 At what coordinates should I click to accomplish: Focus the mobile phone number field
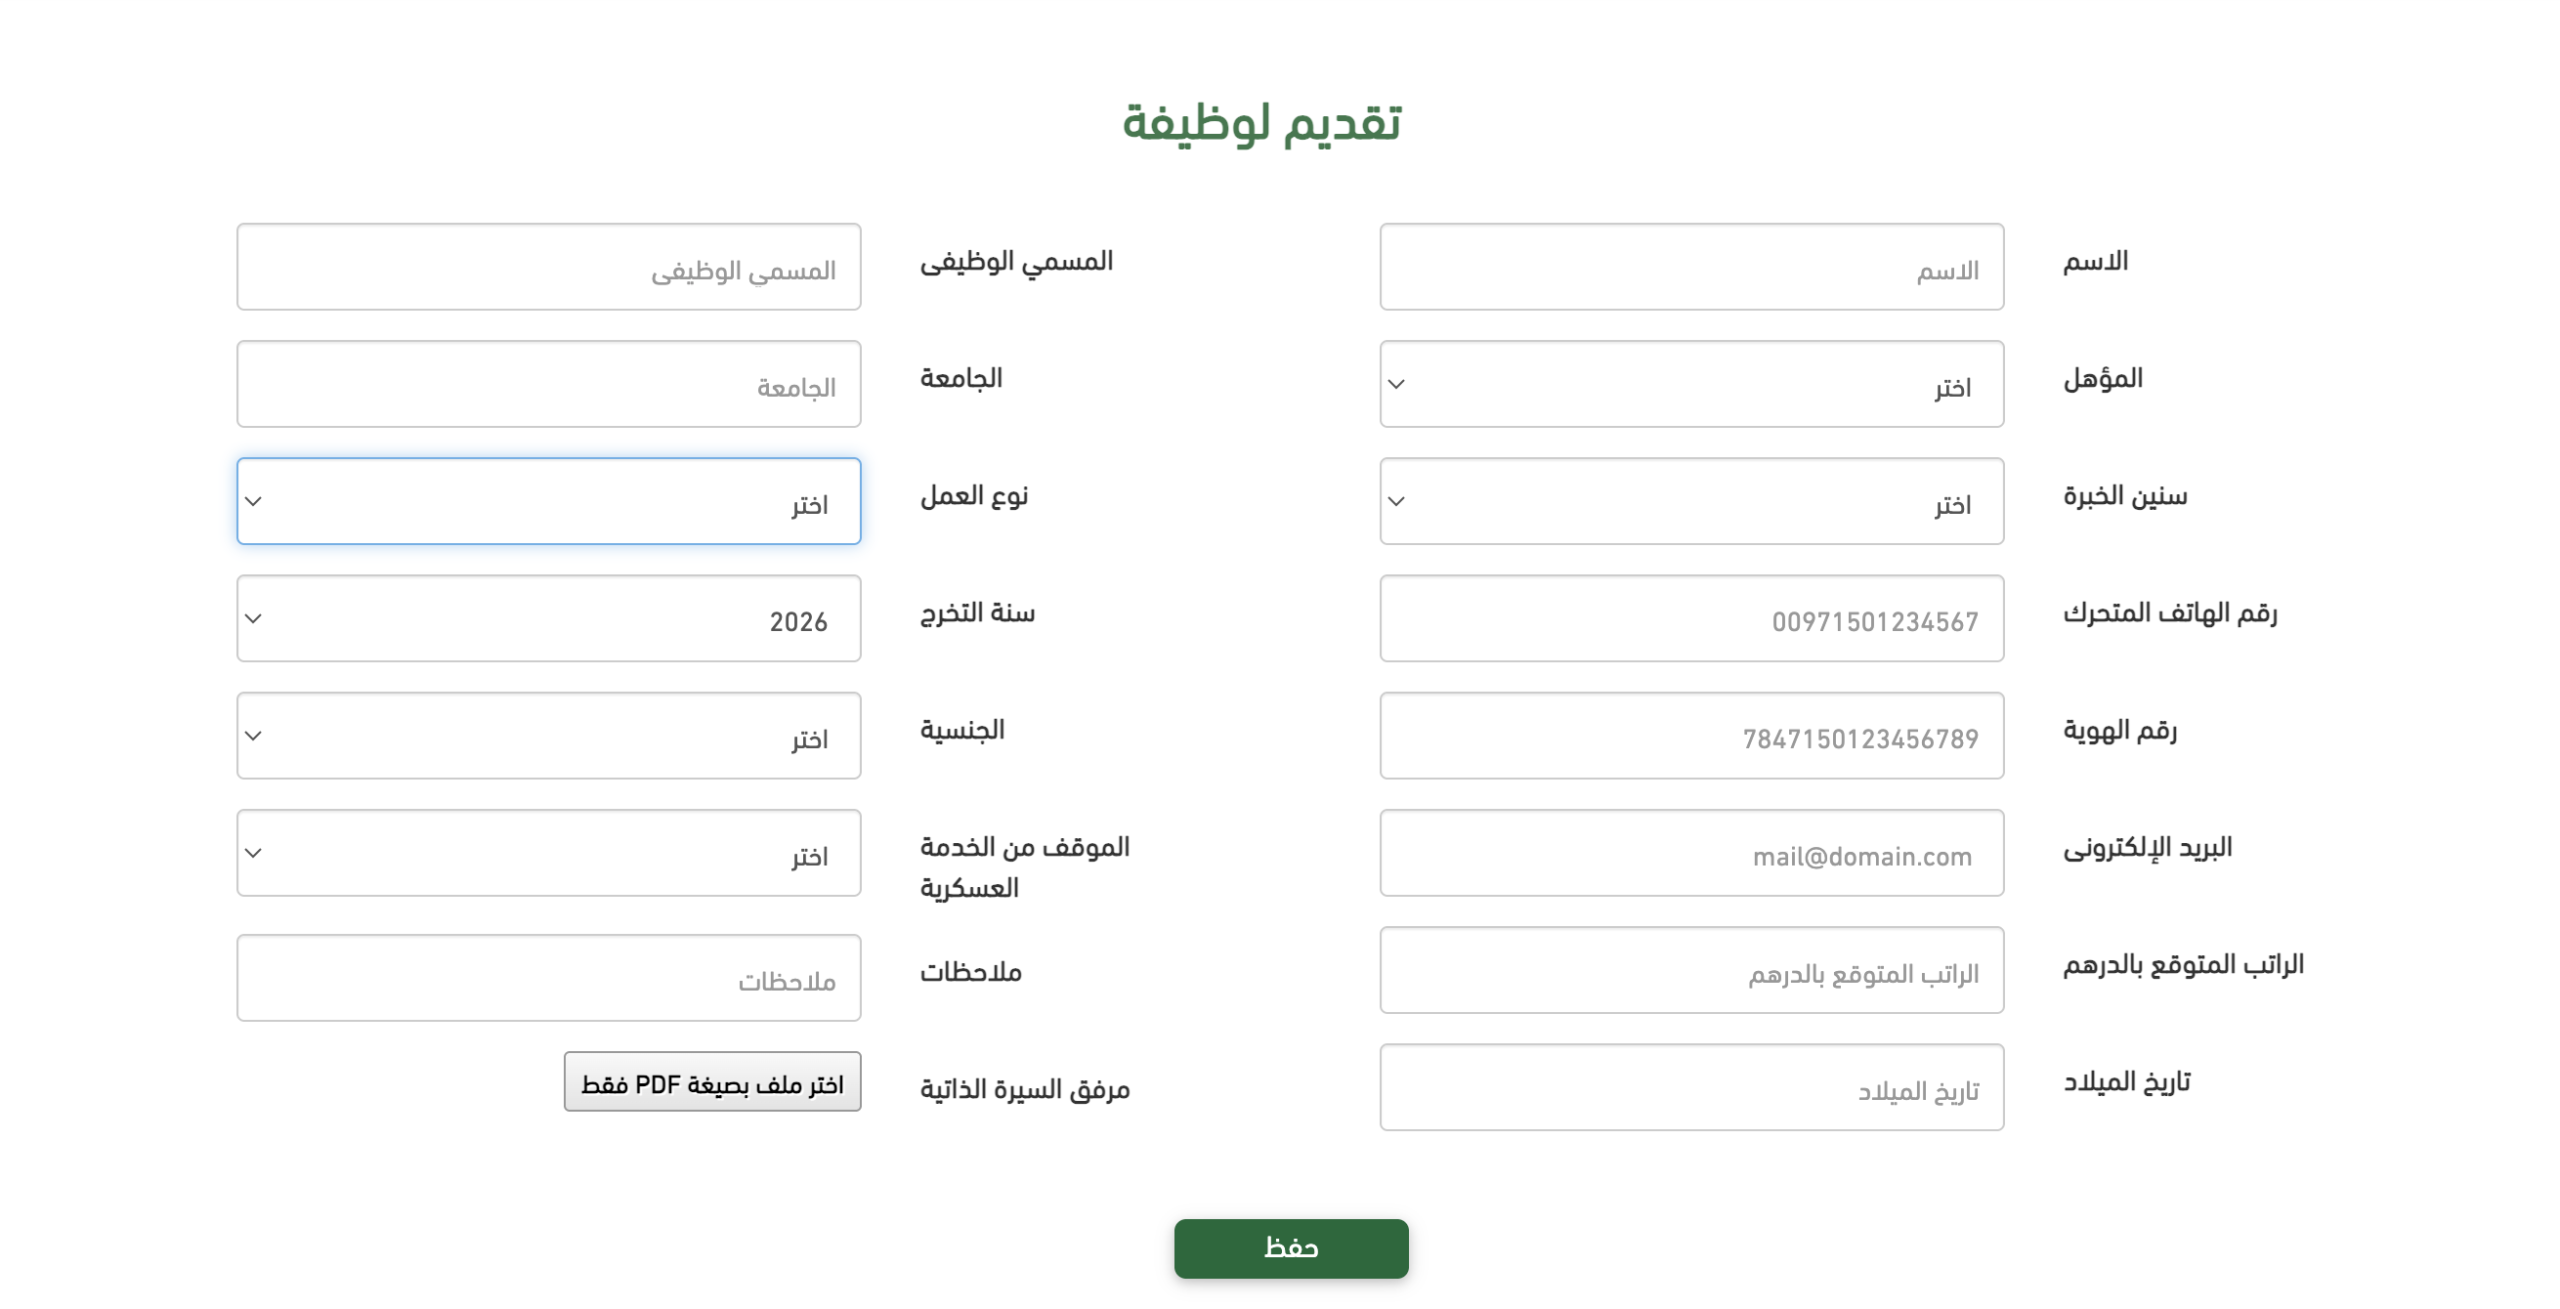coord(1690,618)
